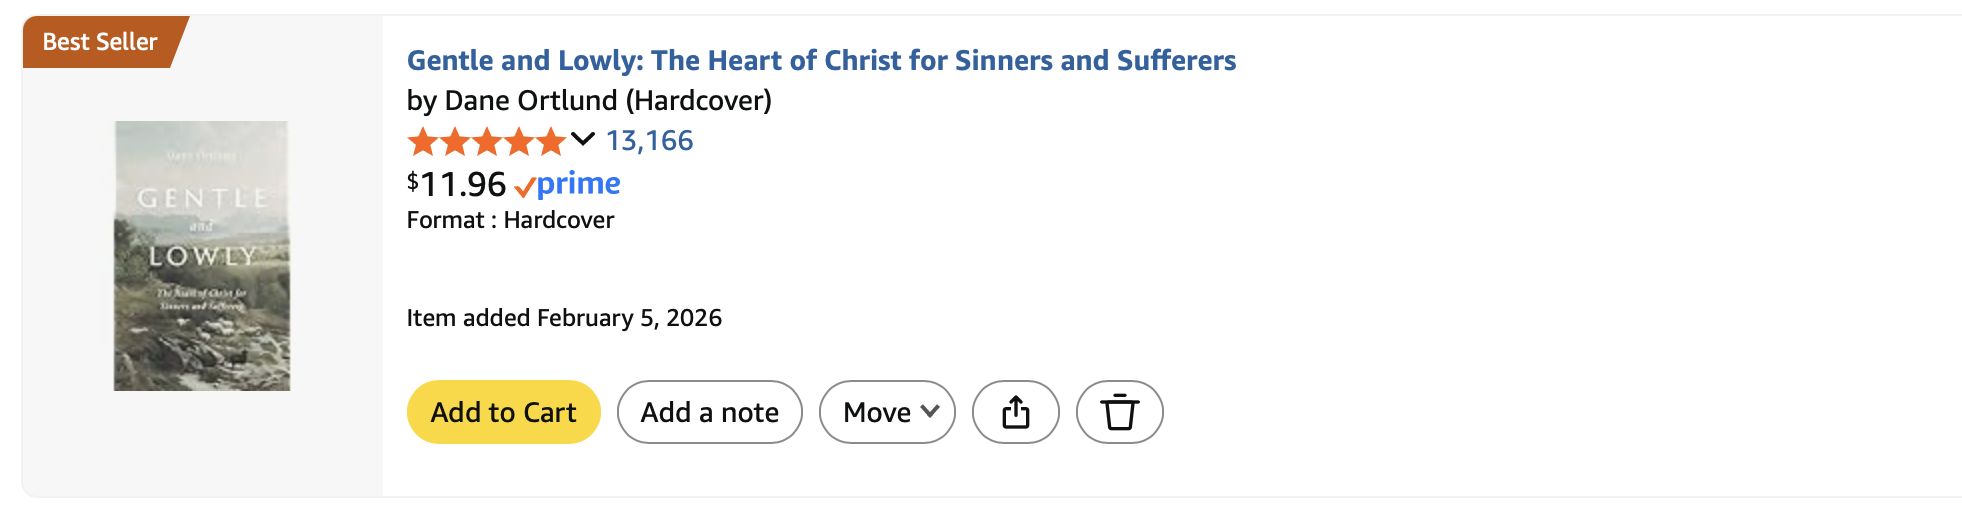
Task: Delete item using the trash icon
Action: tap(1119, 412)
